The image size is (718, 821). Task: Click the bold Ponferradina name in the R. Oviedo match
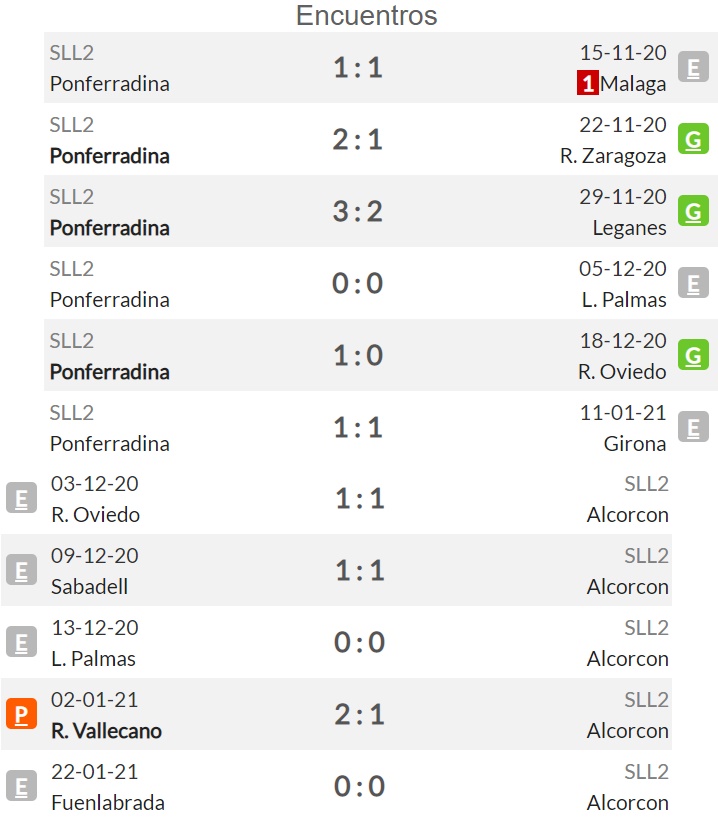point(109,372)
